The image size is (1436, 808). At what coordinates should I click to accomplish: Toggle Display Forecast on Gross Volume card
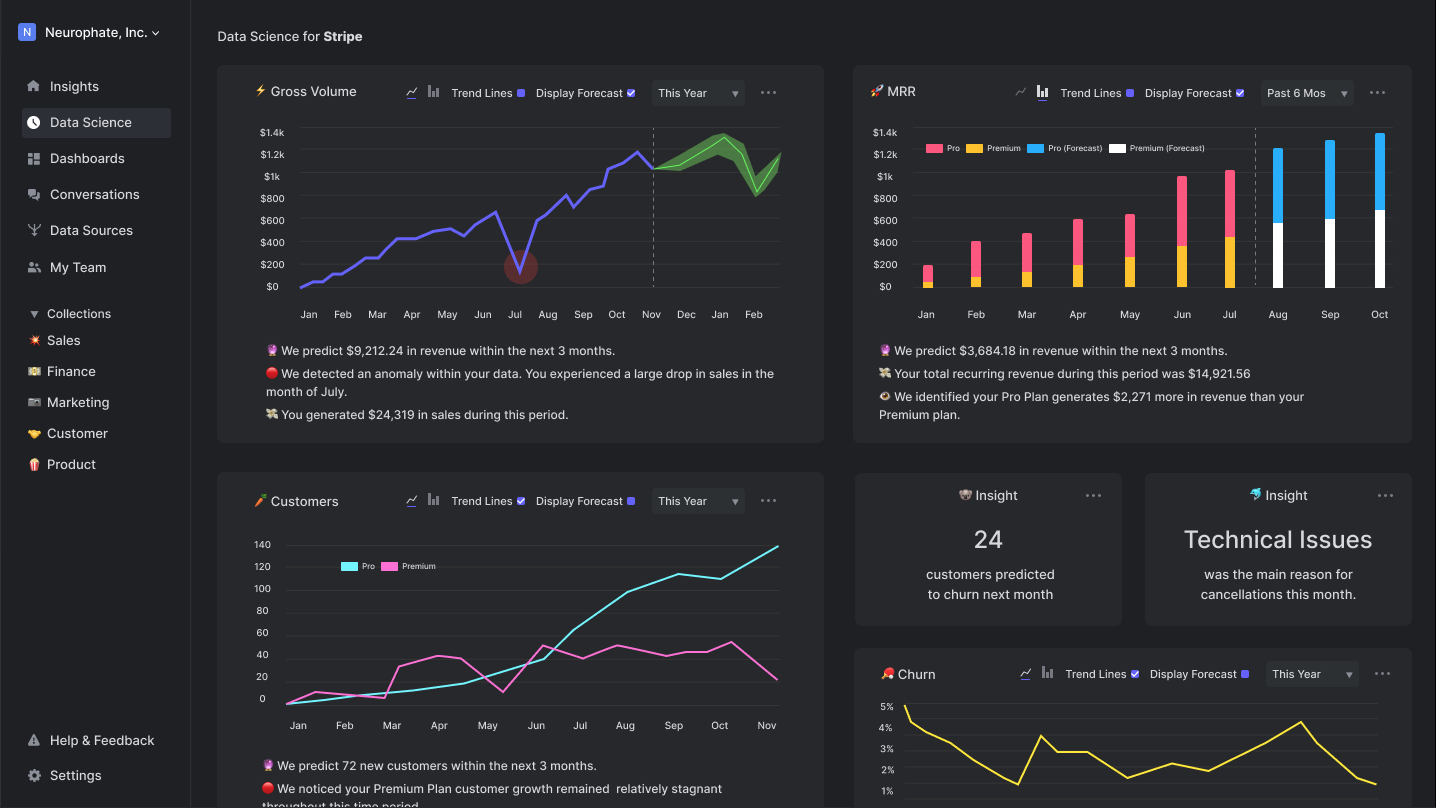coord(631,93)
